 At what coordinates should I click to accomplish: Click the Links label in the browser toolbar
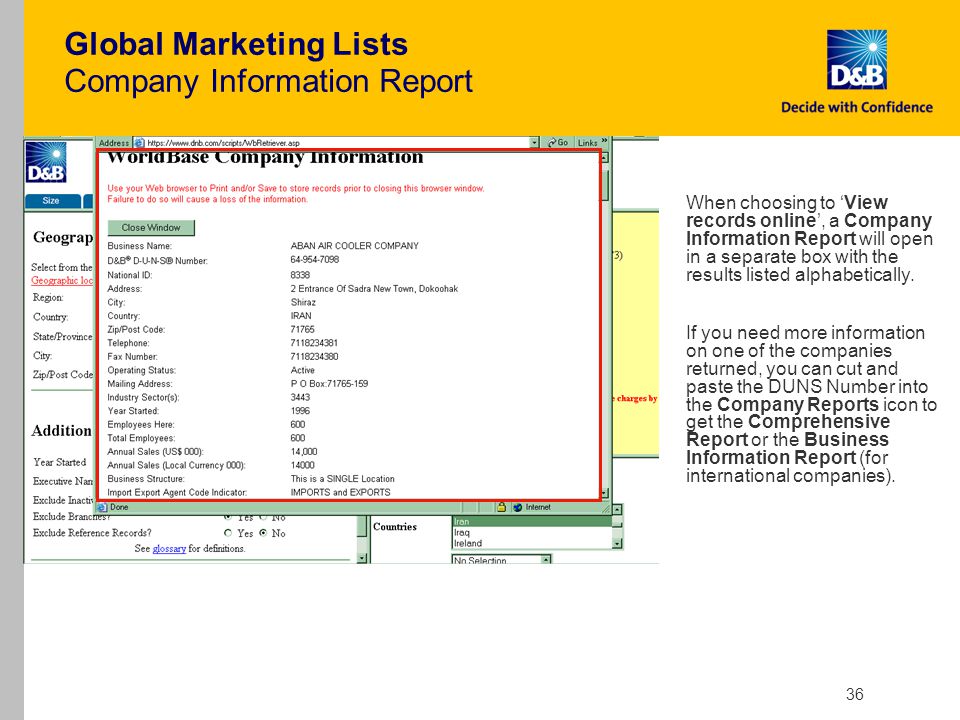tap(587, 143)
